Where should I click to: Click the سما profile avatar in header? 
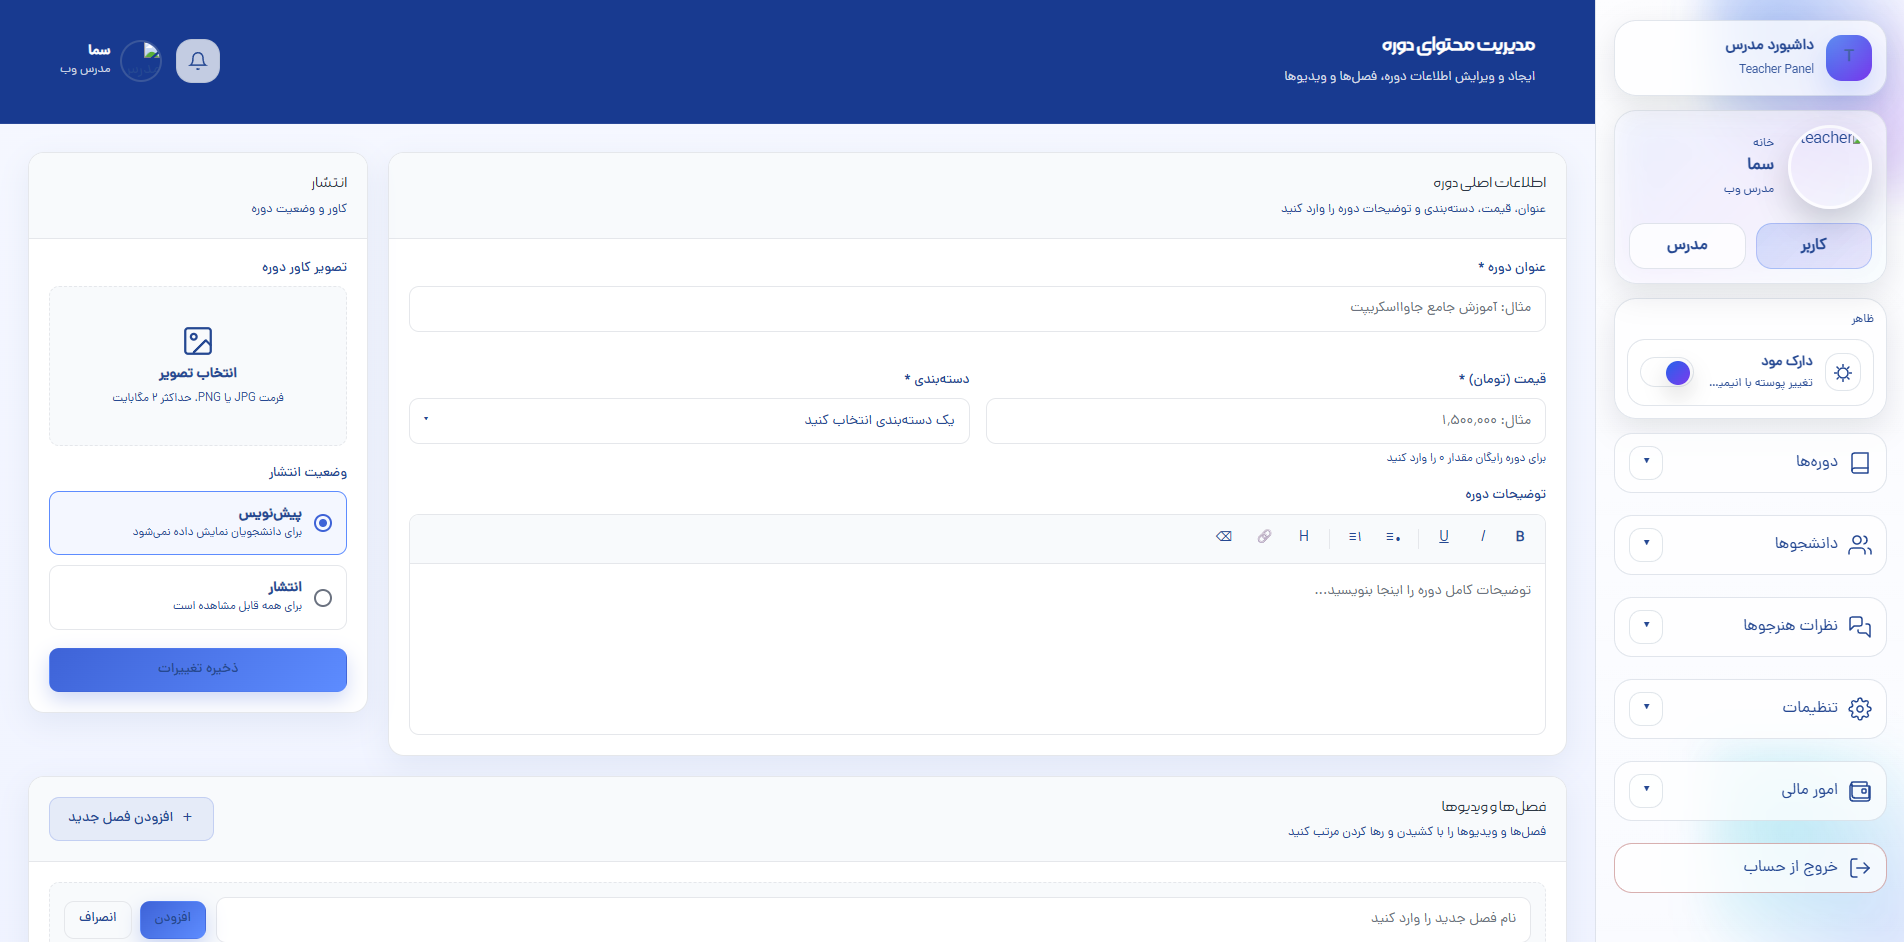tap(141, 61)
